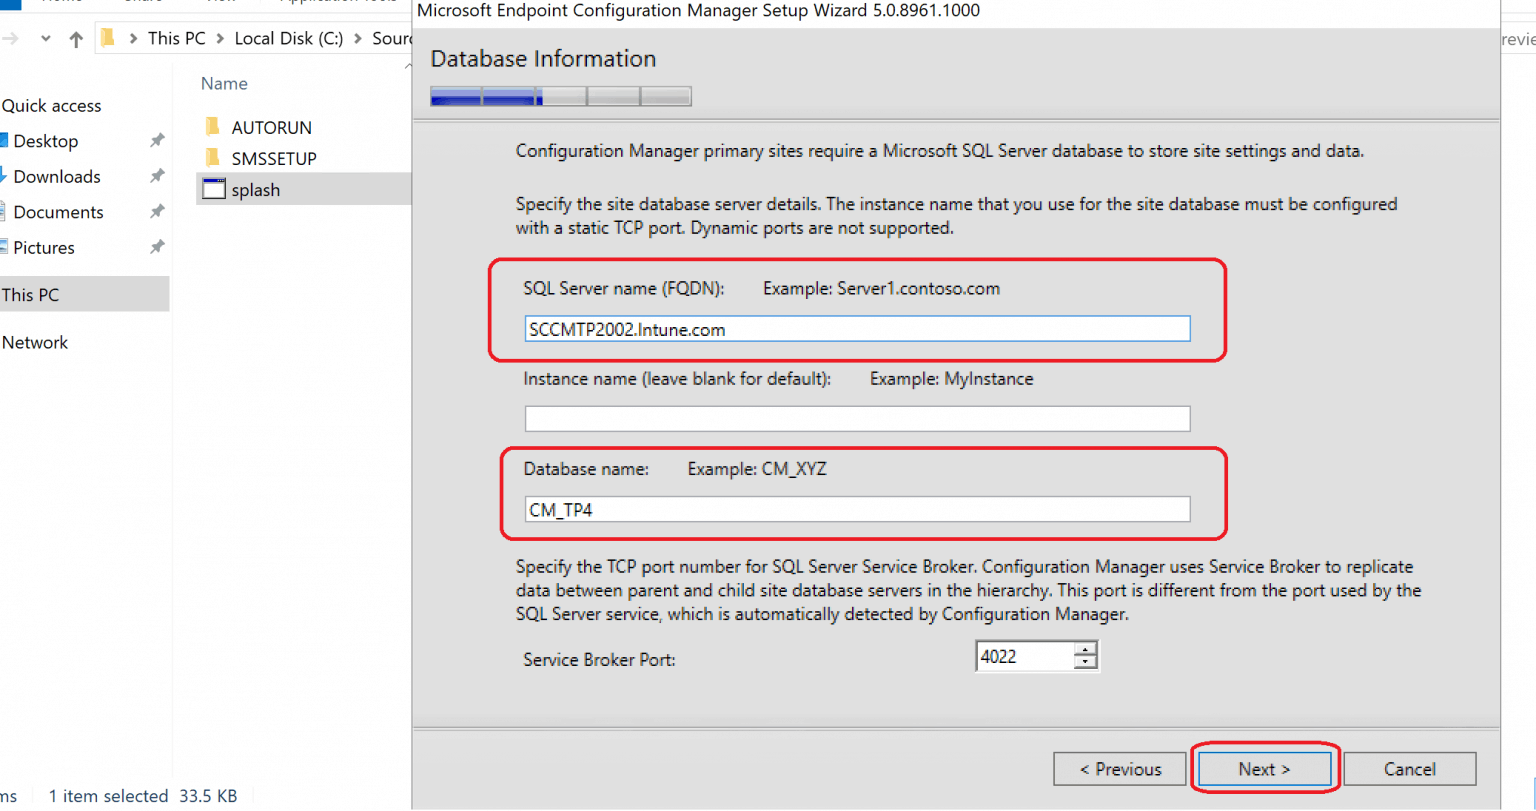Click the AUTORUN folder icon
Viewport: 1536px width, 811px height.
212,127
